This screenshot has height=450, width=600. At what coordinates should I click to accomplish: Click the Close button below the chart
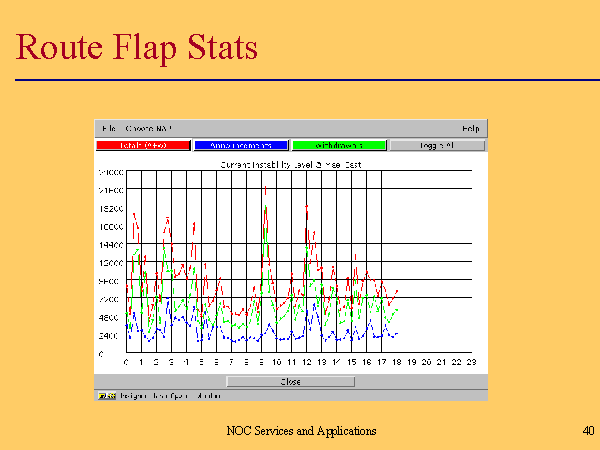coord(290,381)
